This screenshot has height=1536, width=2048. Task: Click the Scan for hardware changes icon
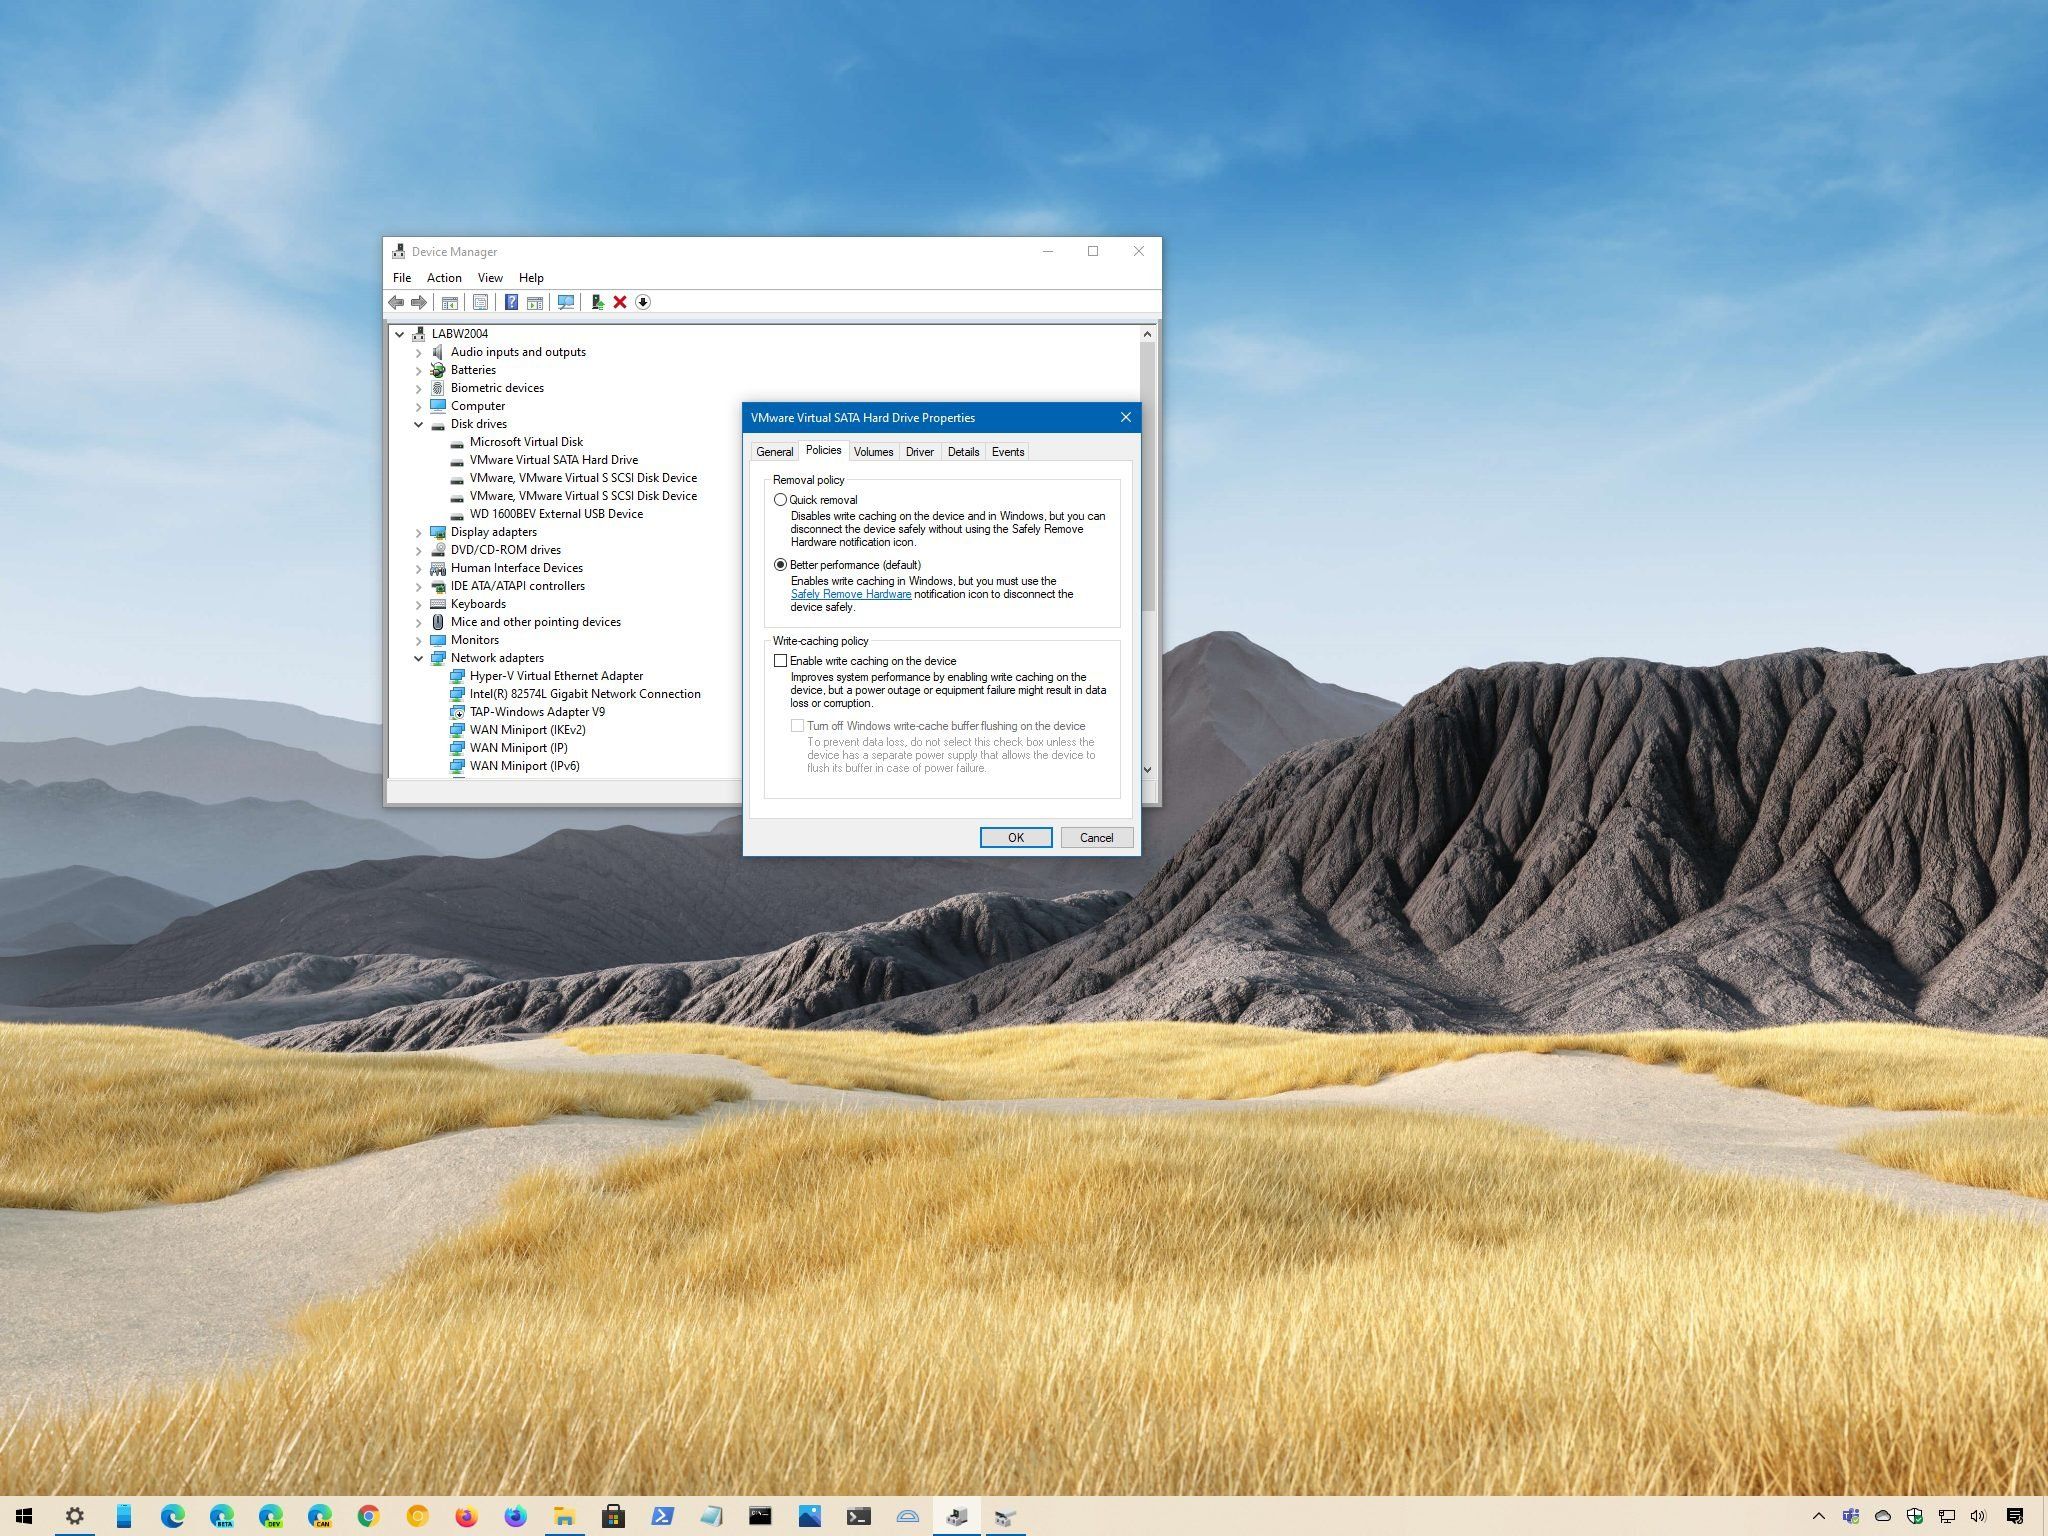(x=565, y=302)
